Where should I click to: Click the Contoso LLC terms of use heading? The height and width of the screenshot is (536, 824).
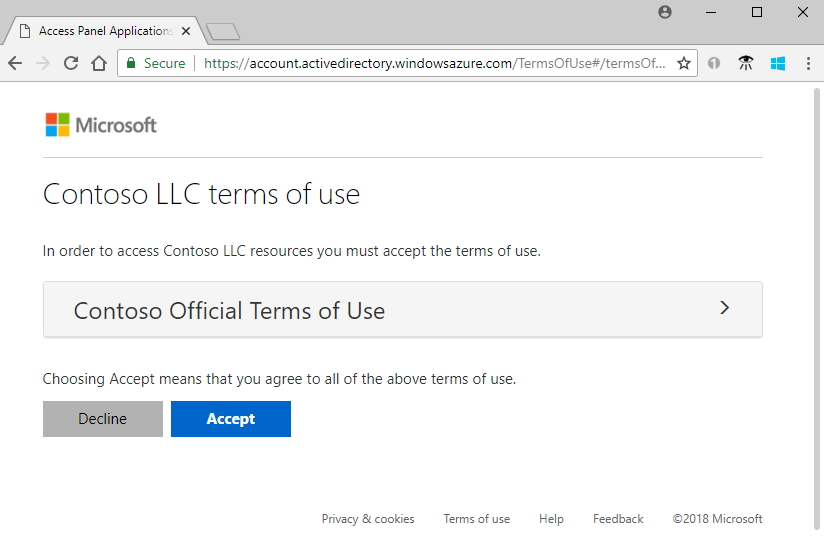point(201,194)
